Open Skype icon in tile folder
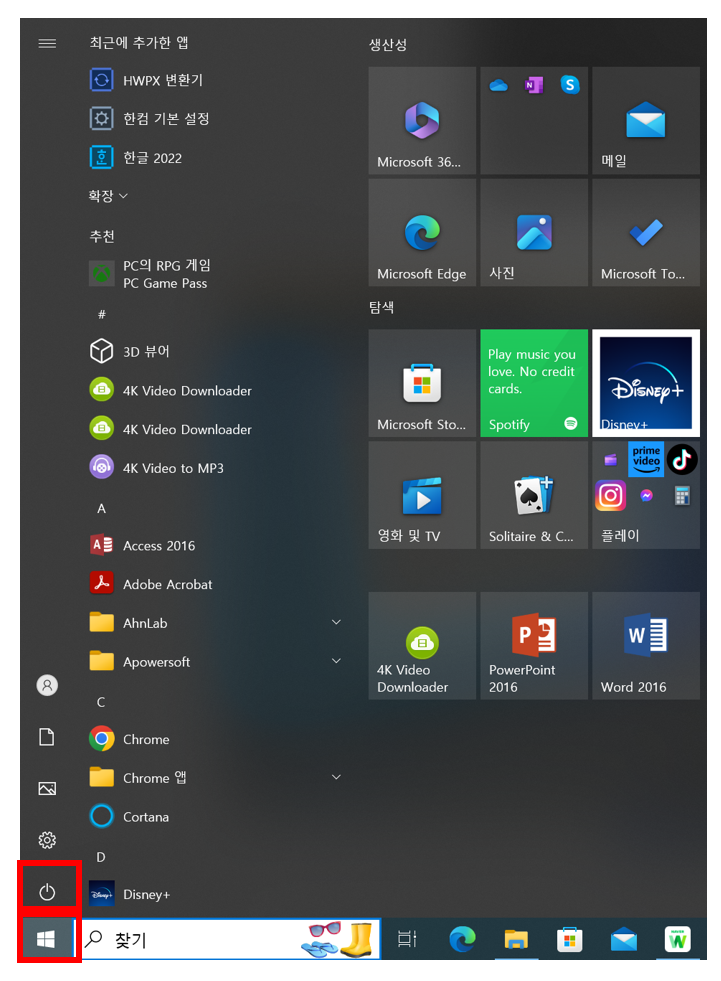Screen dimensions: 721x981 tap(570, 84)
